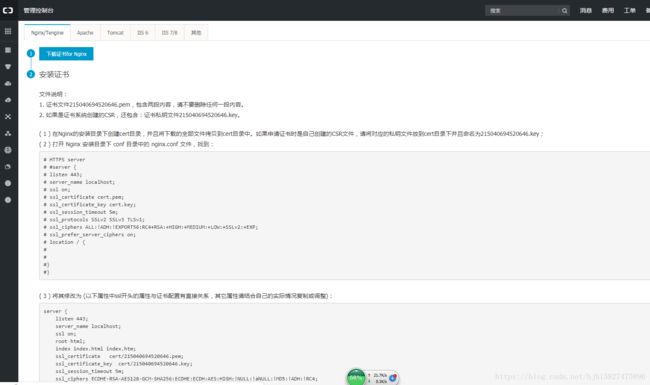
Task: Click the 'ssl_ciphers ECDHE-RSA-AES128-GCM-SHA256' line
Action: pyautogui.click(x=187, y=378)
